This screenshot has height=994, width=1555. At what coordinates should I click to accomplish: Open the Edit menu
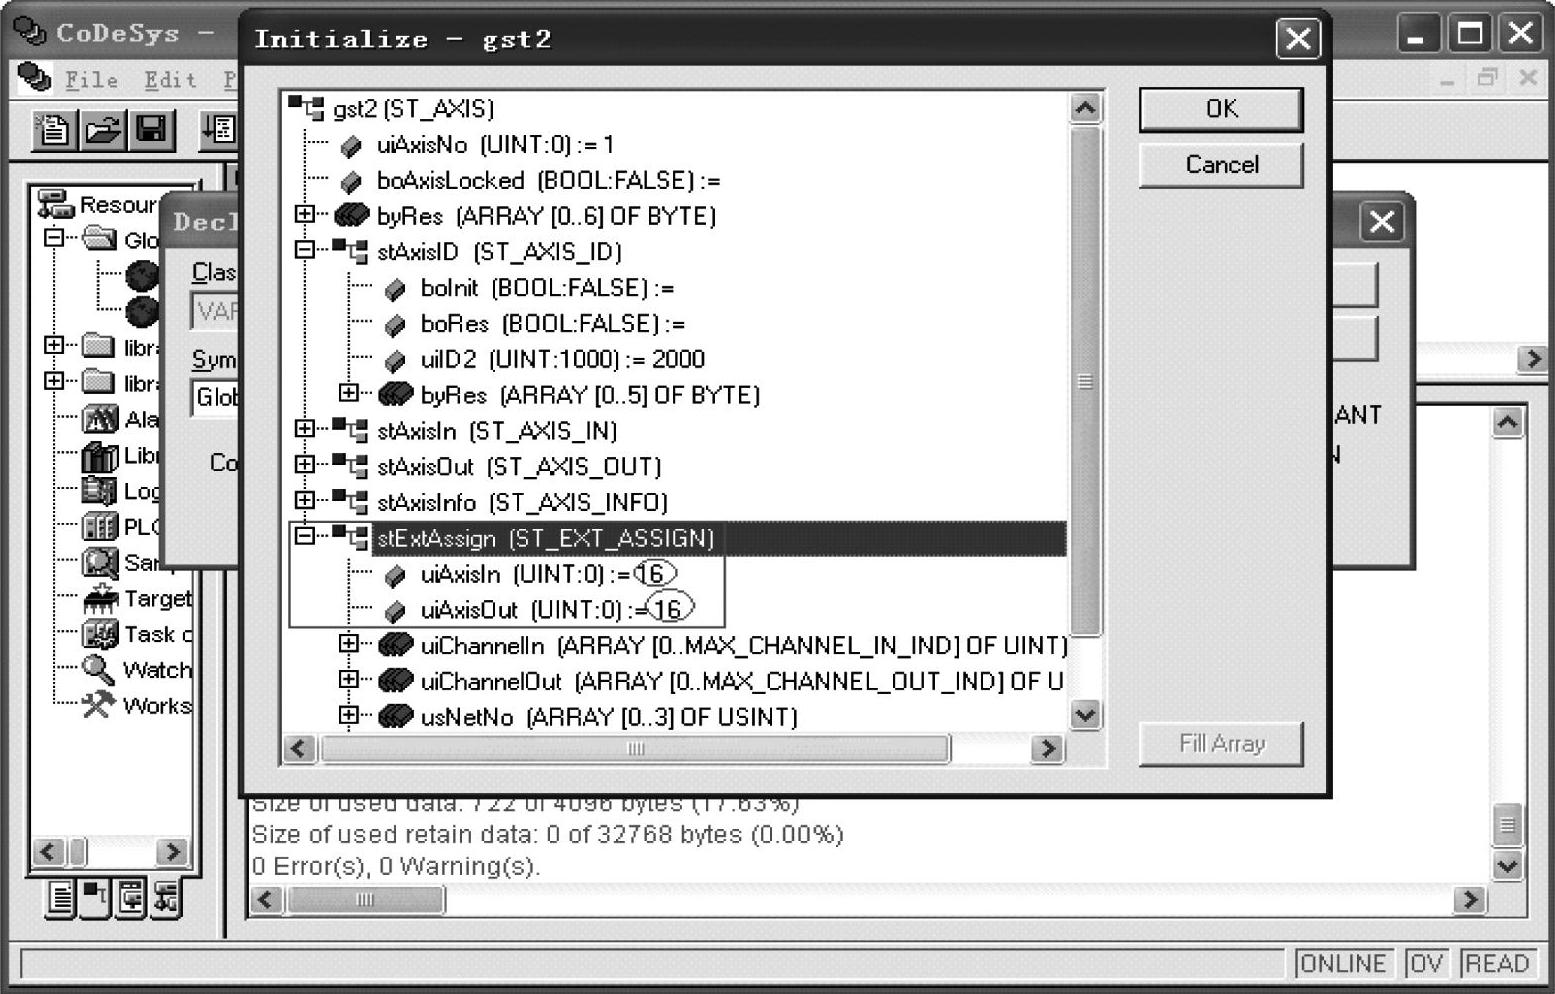click(x=170, y=80)
